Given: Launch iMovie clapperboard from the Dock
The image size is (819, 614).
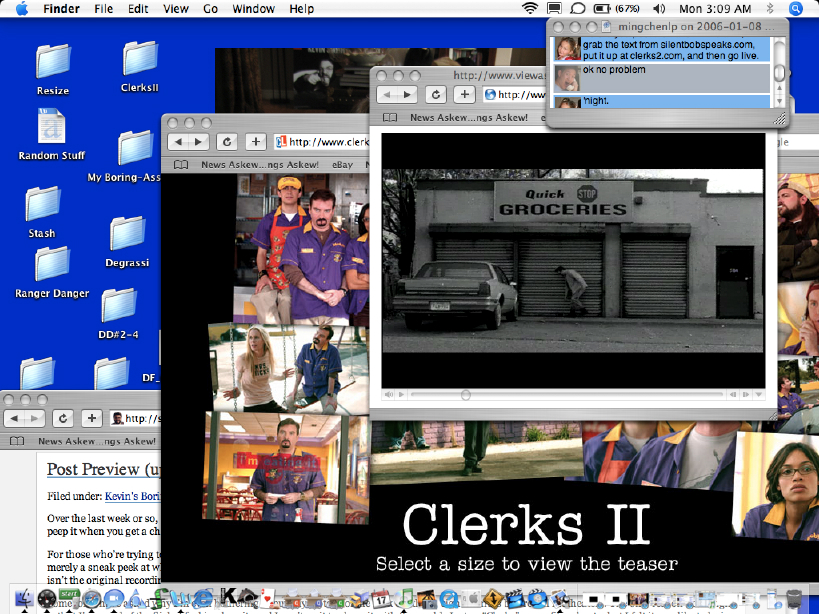Looking at the screenshot, I should (515, 598).
